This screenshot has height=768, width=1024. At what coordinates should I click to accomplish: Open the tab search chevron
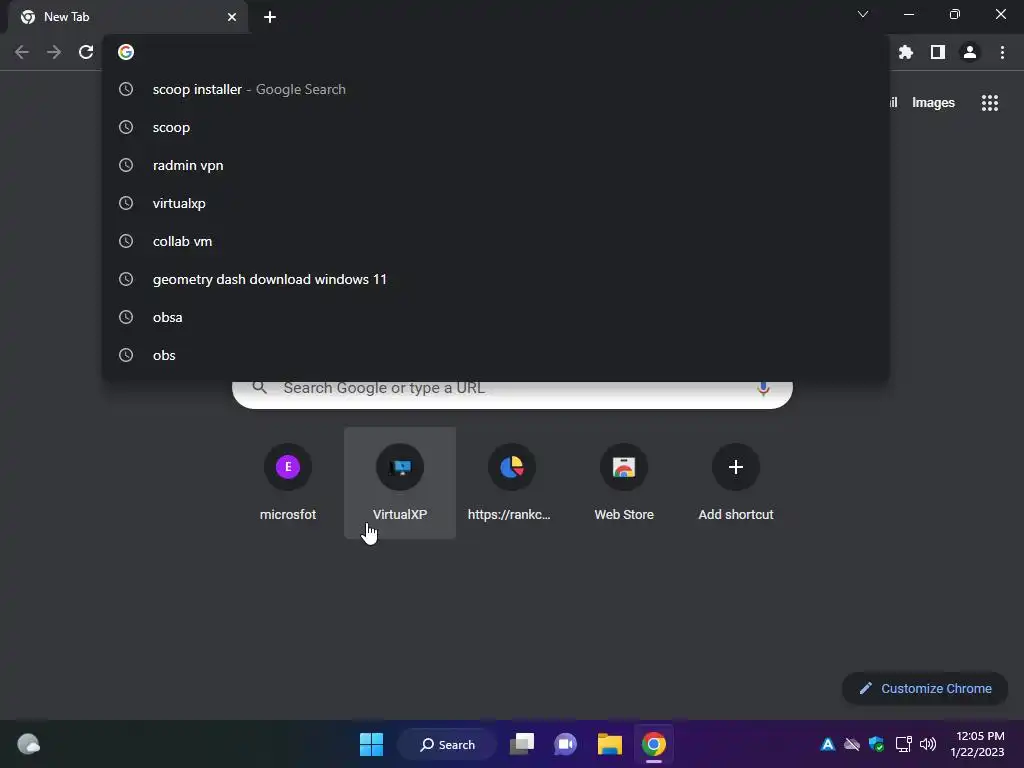click(863, 14)
